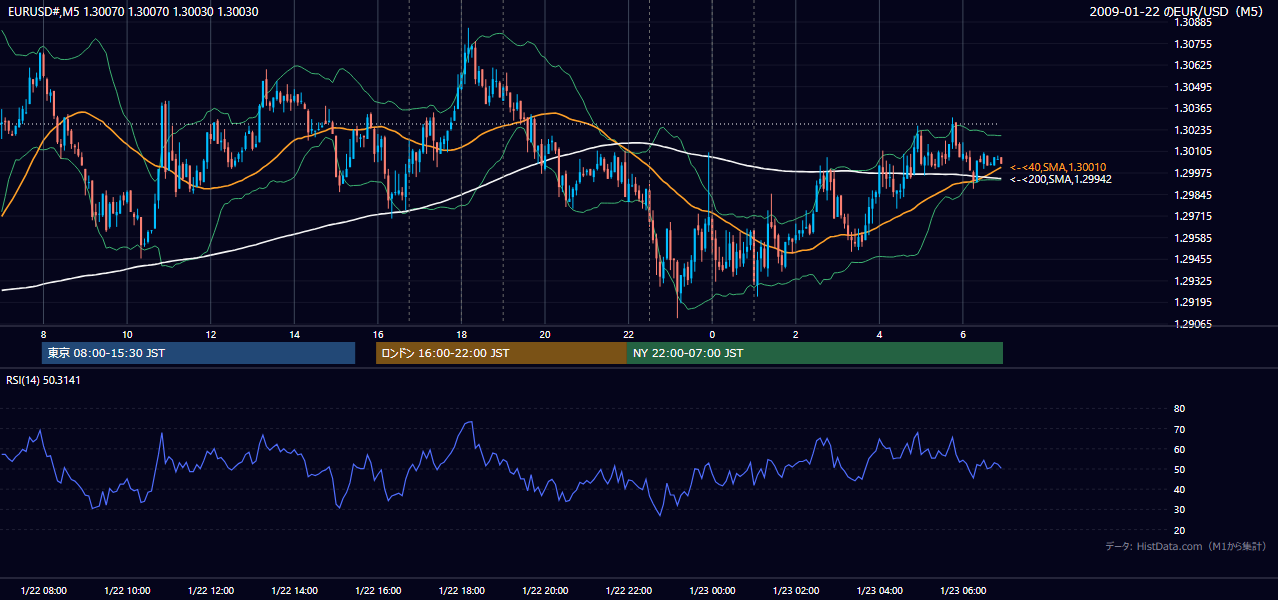Click price axis label 1.30235
The image size is (1278, 600).
[1194, 130]
